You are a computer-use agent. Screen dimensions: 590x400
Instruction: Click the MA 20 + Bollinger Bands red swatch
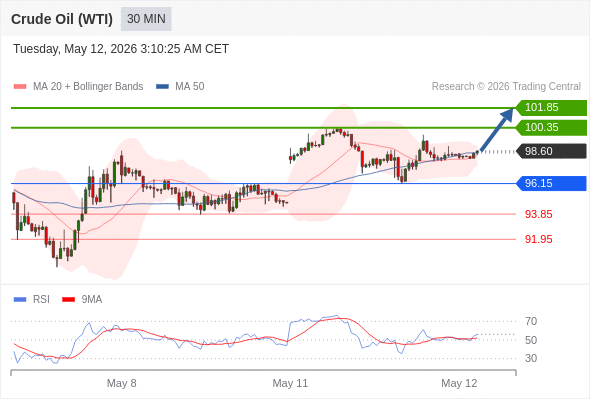20,87
